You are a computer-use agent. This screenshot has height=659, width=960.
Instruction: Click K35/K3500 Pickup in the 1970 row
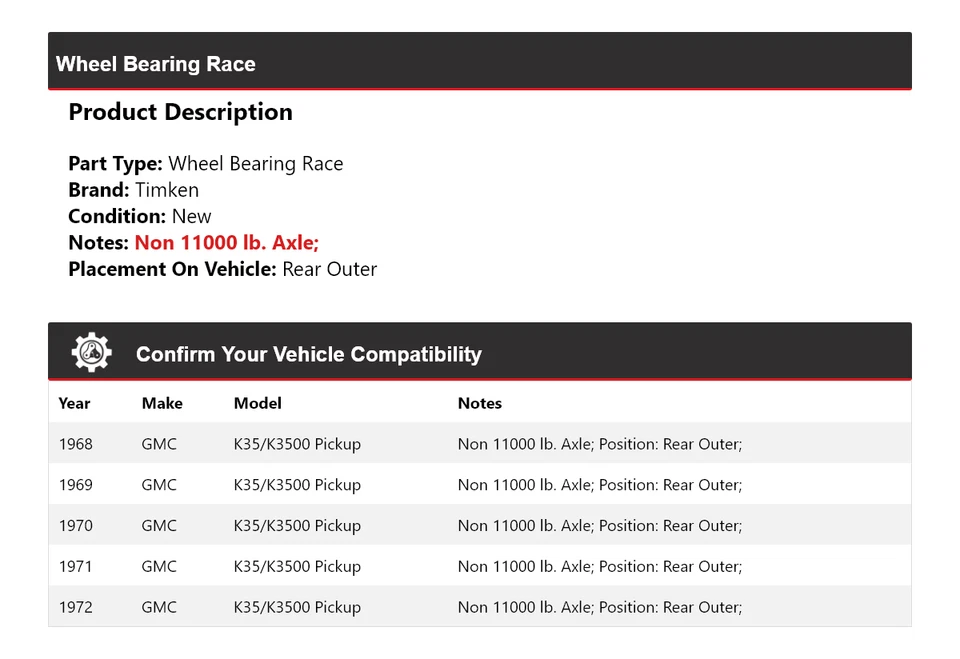(297, 526)
